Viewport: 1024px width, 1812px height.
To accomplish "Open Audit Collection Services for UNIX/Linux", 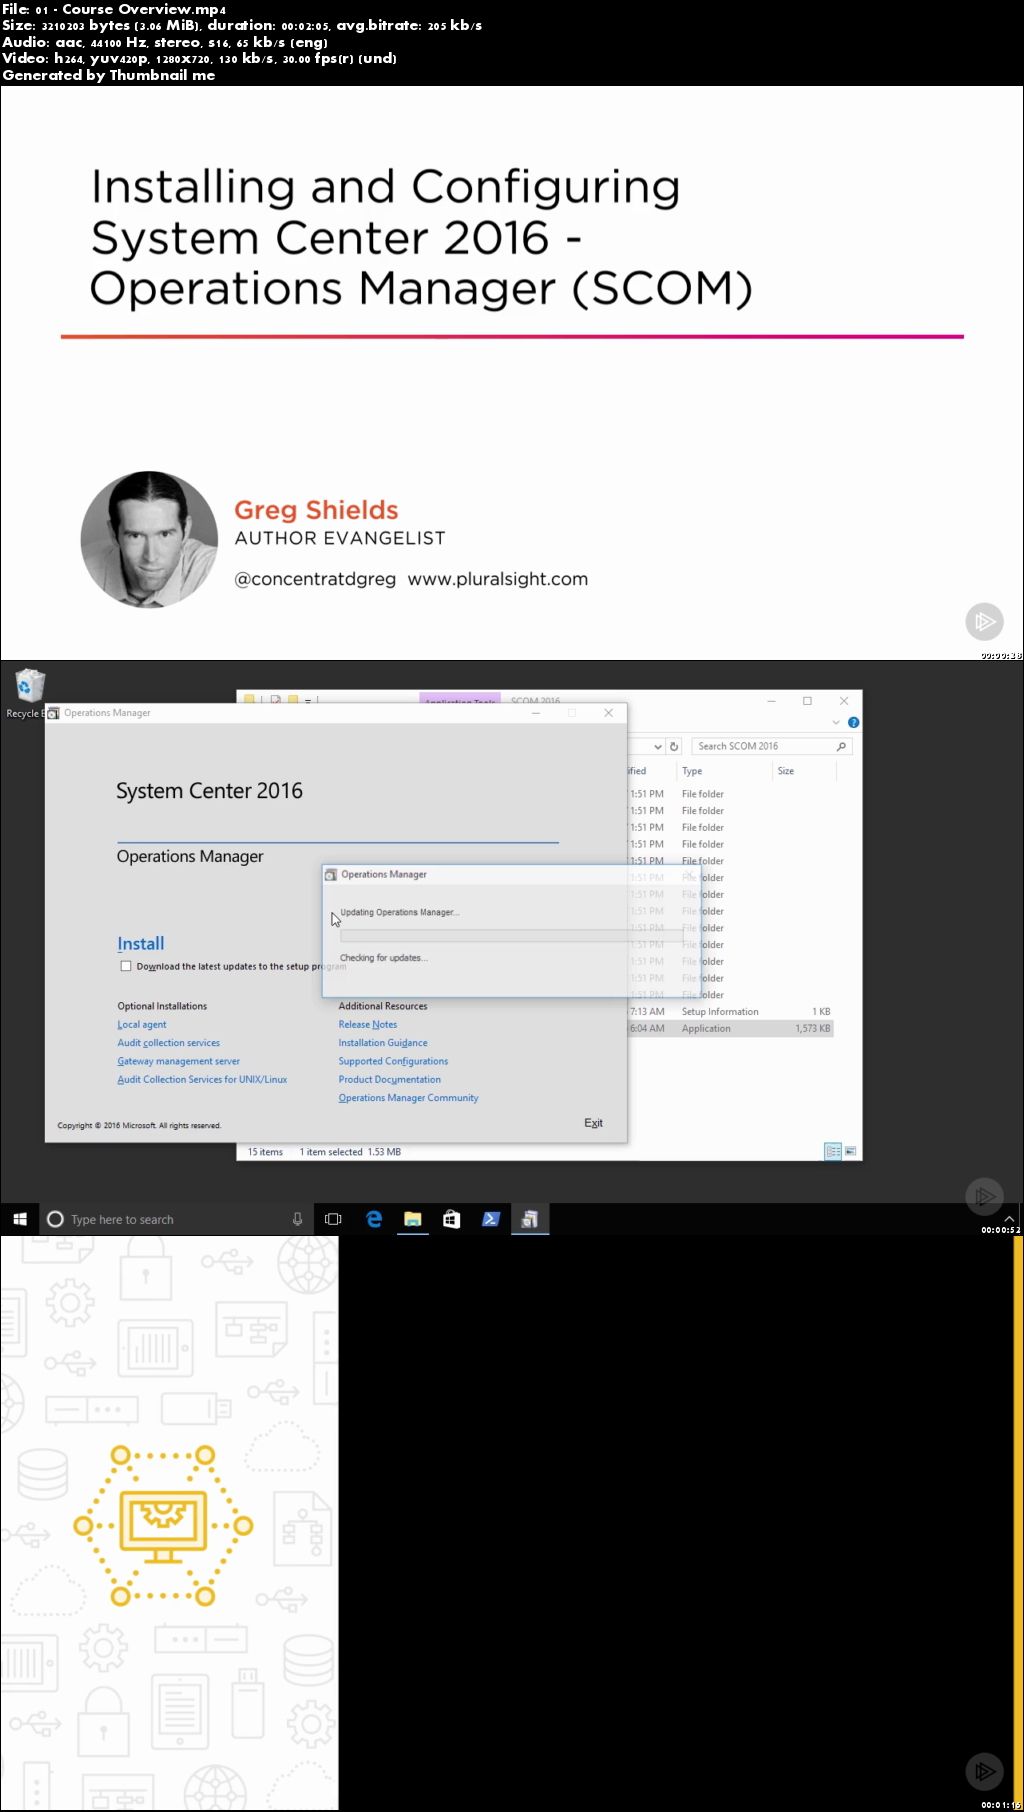I will (x=202, y=1079).
